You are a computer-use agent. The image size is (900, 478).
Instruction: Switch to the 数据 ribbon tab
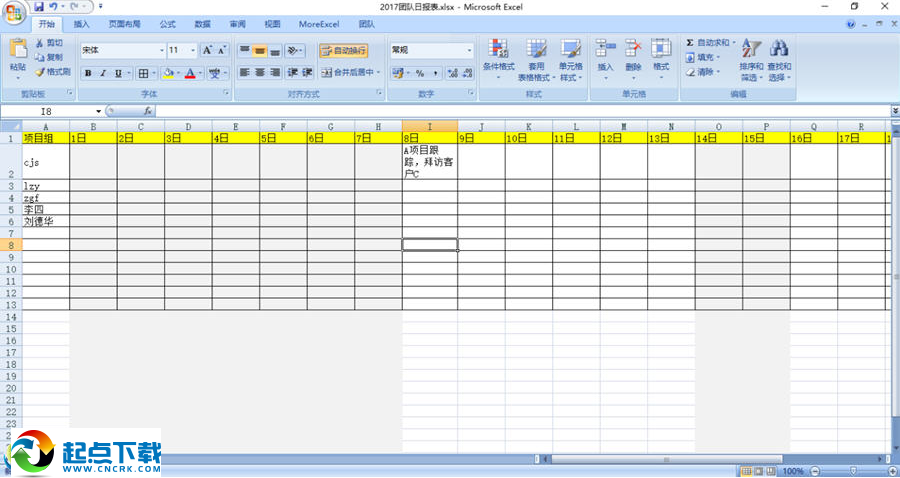(x=203, y=24)
